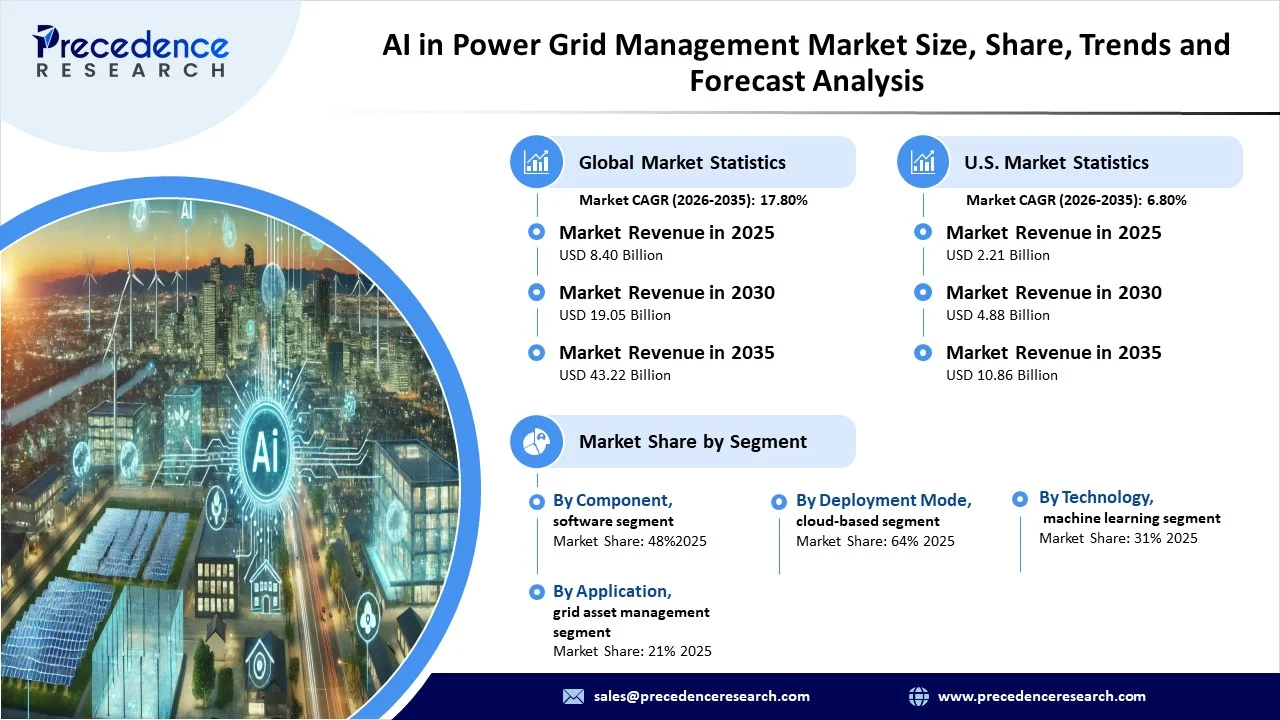
Task: Click the USD 19.05 Billion value
Action: click(x=615, y=315)
